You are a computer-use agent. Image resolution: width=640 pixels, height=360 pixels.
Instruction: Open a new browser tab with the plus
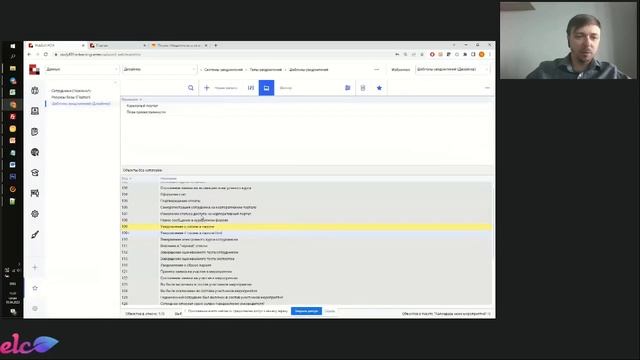coord(216,45)
